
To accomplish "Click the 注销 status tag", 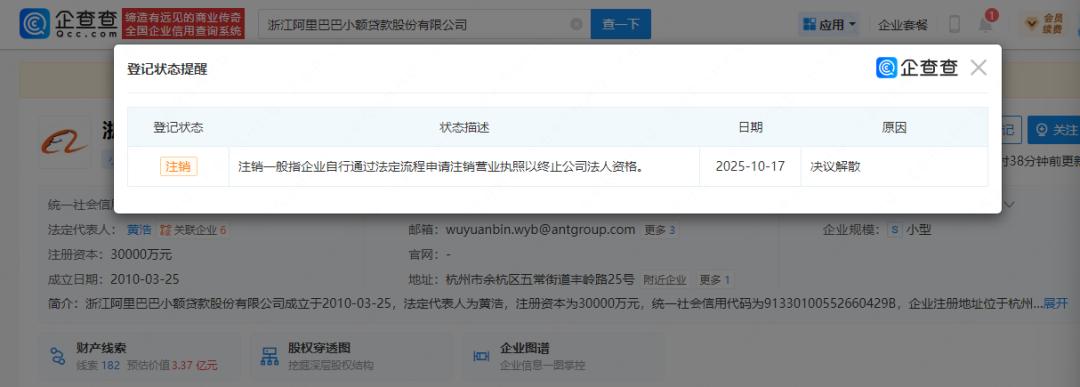I will 178,167.
